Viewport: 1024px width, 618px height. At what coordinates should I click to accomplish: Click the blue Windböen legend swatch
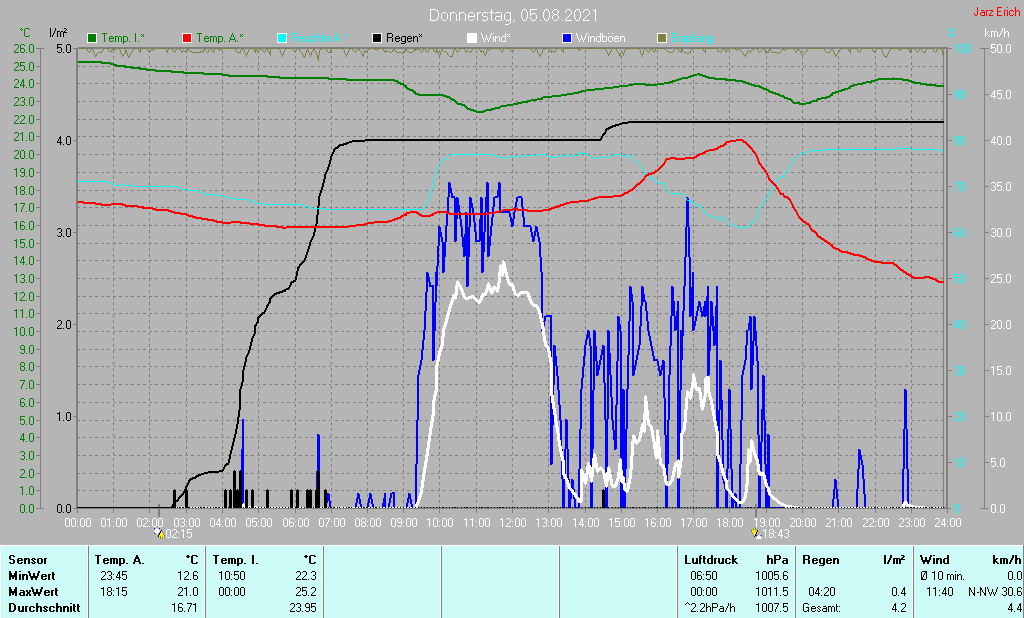[x=566, y=39]
